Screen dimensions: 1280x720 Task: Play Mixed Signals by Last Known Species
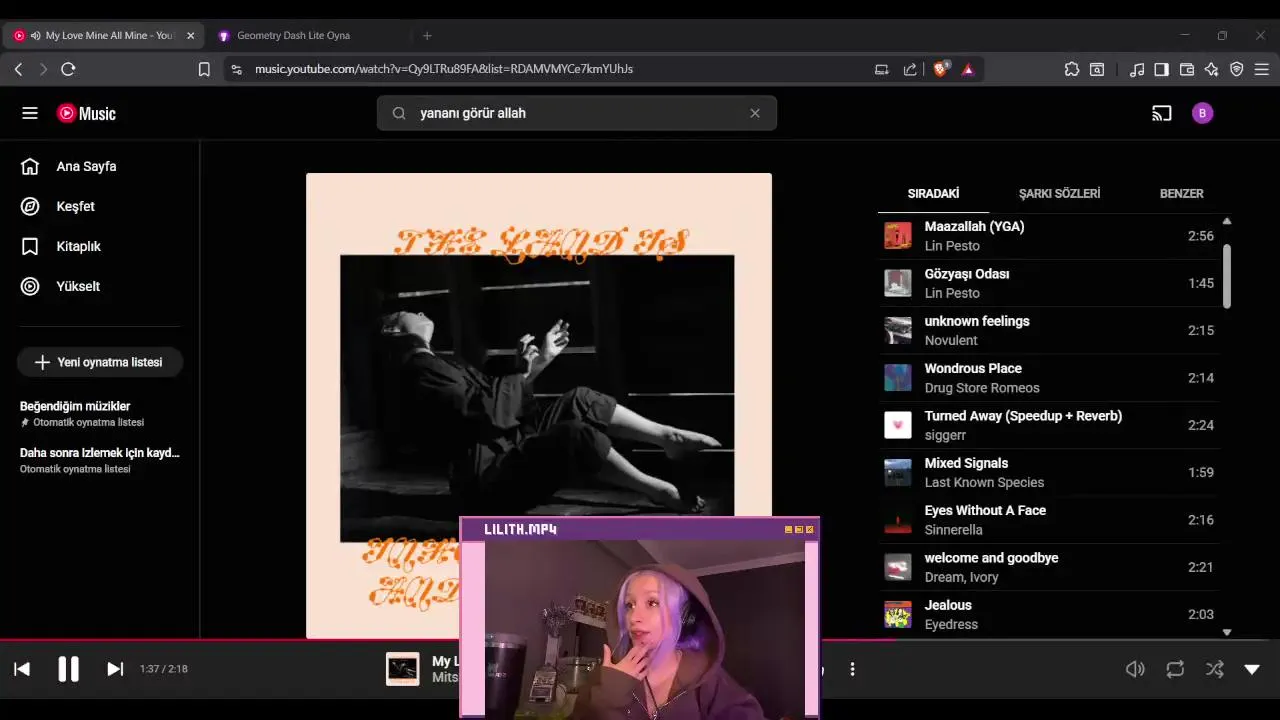point(1050,472)
